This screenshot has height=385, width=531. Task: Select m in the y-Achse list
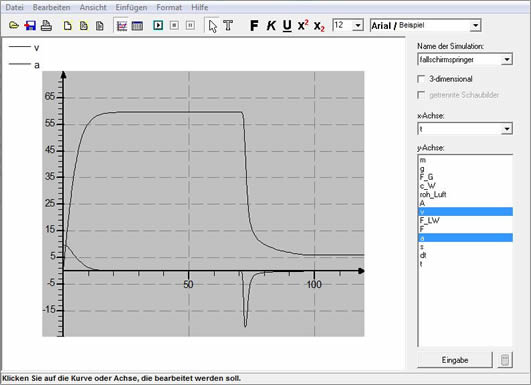465,160
